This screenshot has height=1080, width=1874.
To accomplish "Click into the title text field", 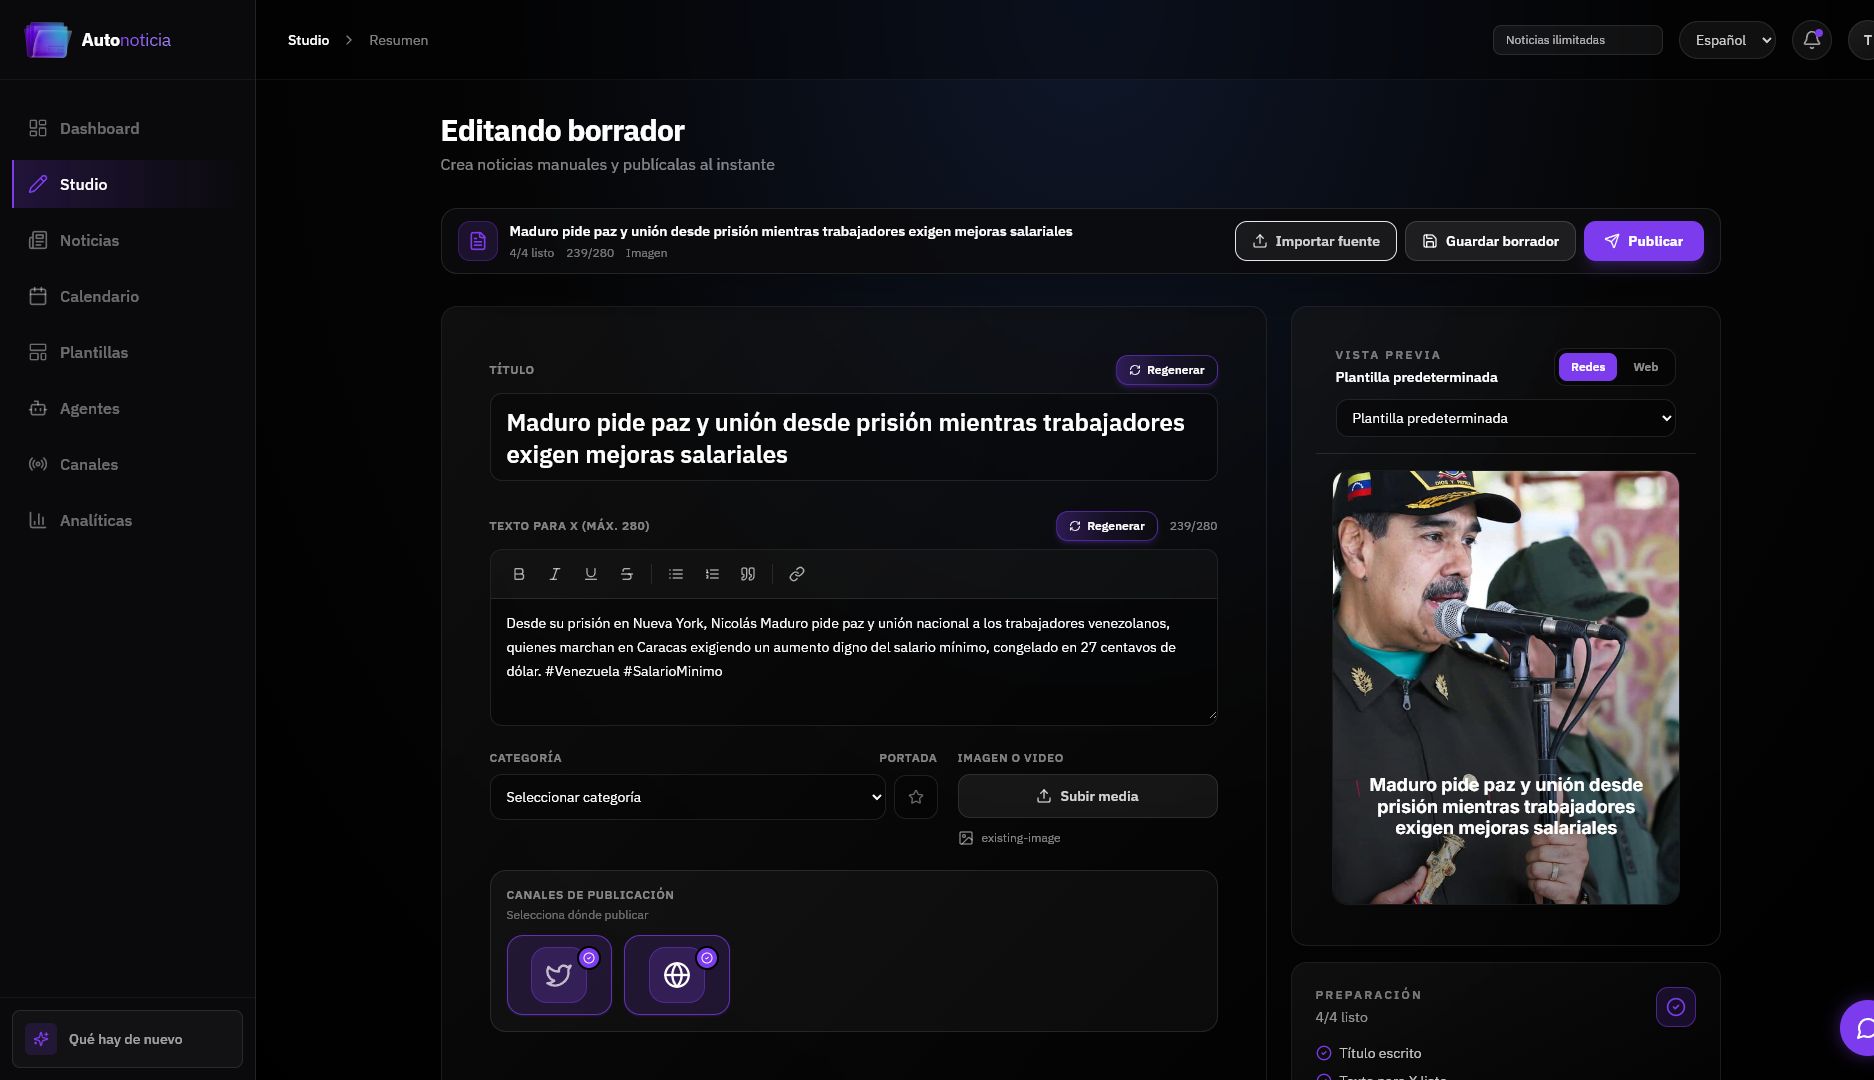I will point(853,437).
